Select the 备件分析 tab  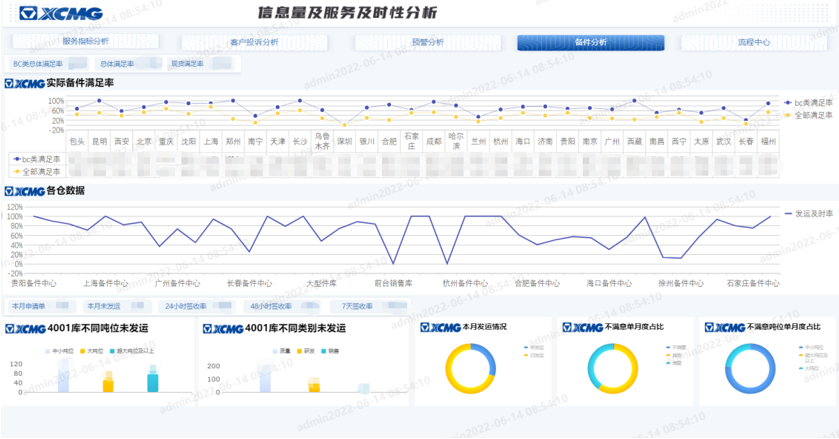591,42
